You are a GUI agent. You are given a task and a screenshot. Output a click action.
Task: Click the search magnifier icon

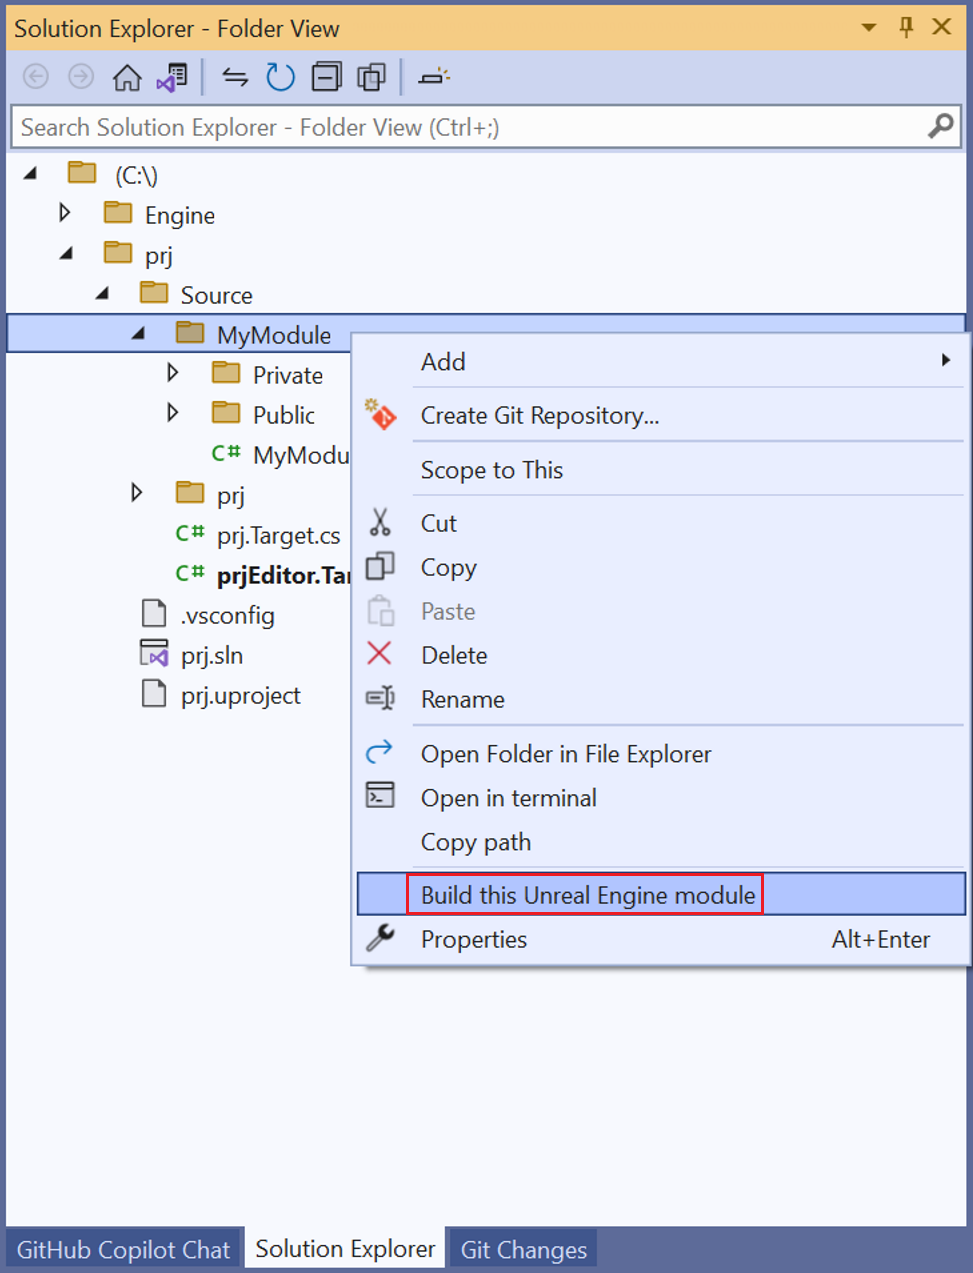940,127
